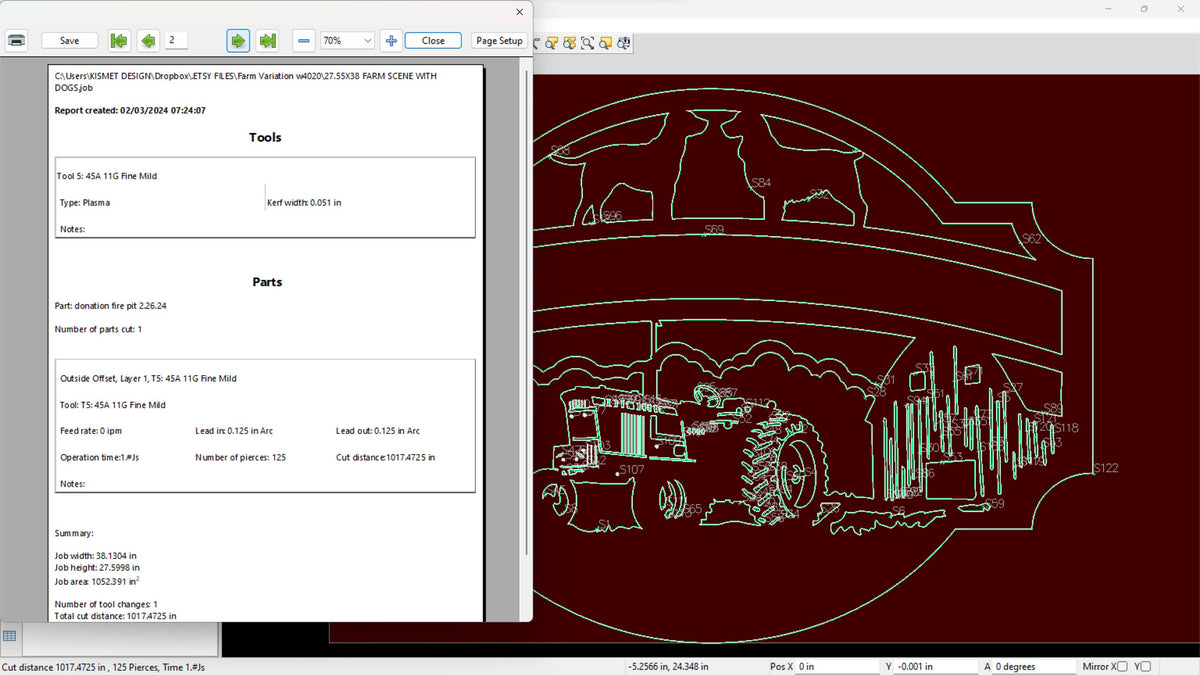Select the S62 label on the right outline

pyautogui.click(x=1031, y=239)
